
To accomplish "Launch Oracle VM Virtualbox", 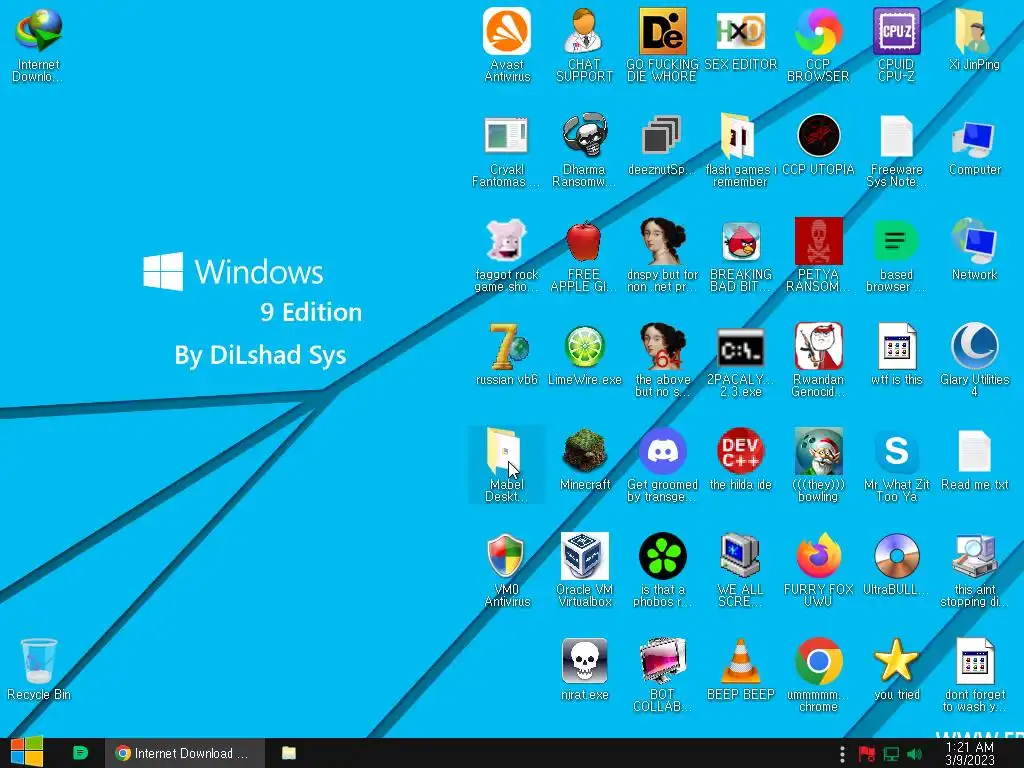I will tap(584, 571).
